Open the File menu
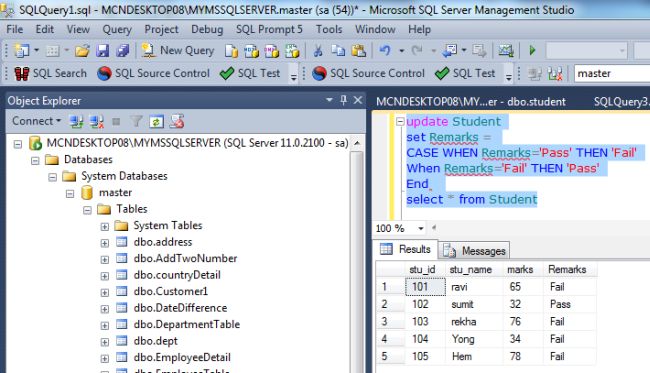The image size is (650, 373). [x=15, y=29]
